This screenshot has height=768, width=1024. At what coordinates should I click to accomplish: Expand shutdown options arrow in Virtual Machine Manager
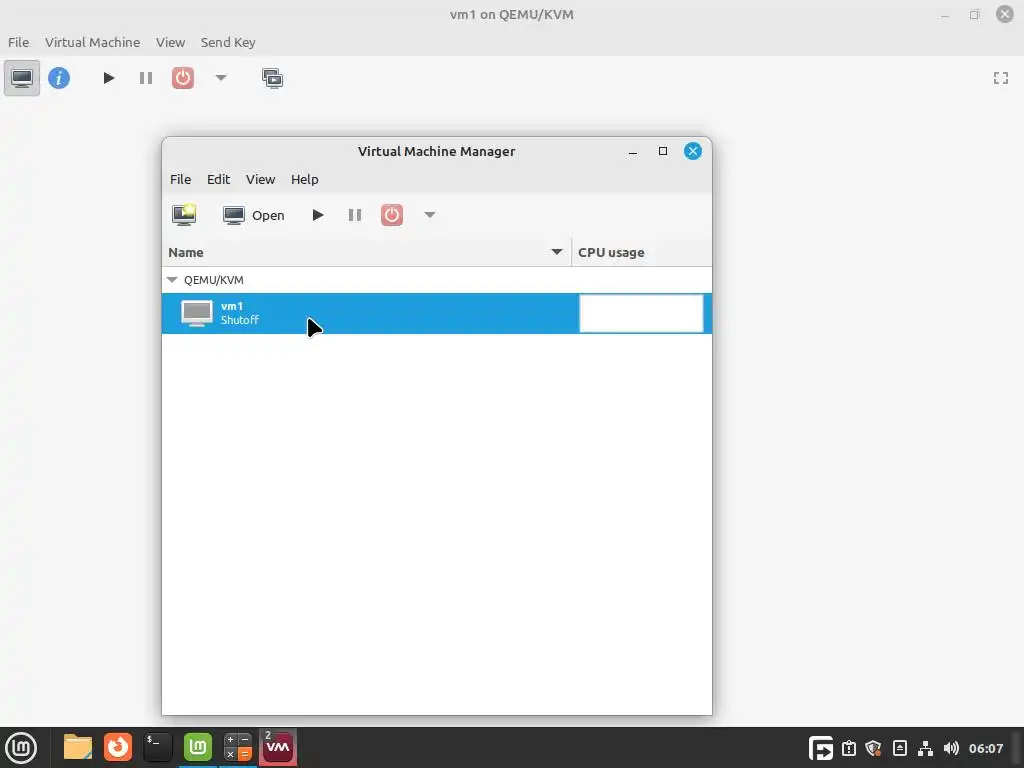click(430, 214)
